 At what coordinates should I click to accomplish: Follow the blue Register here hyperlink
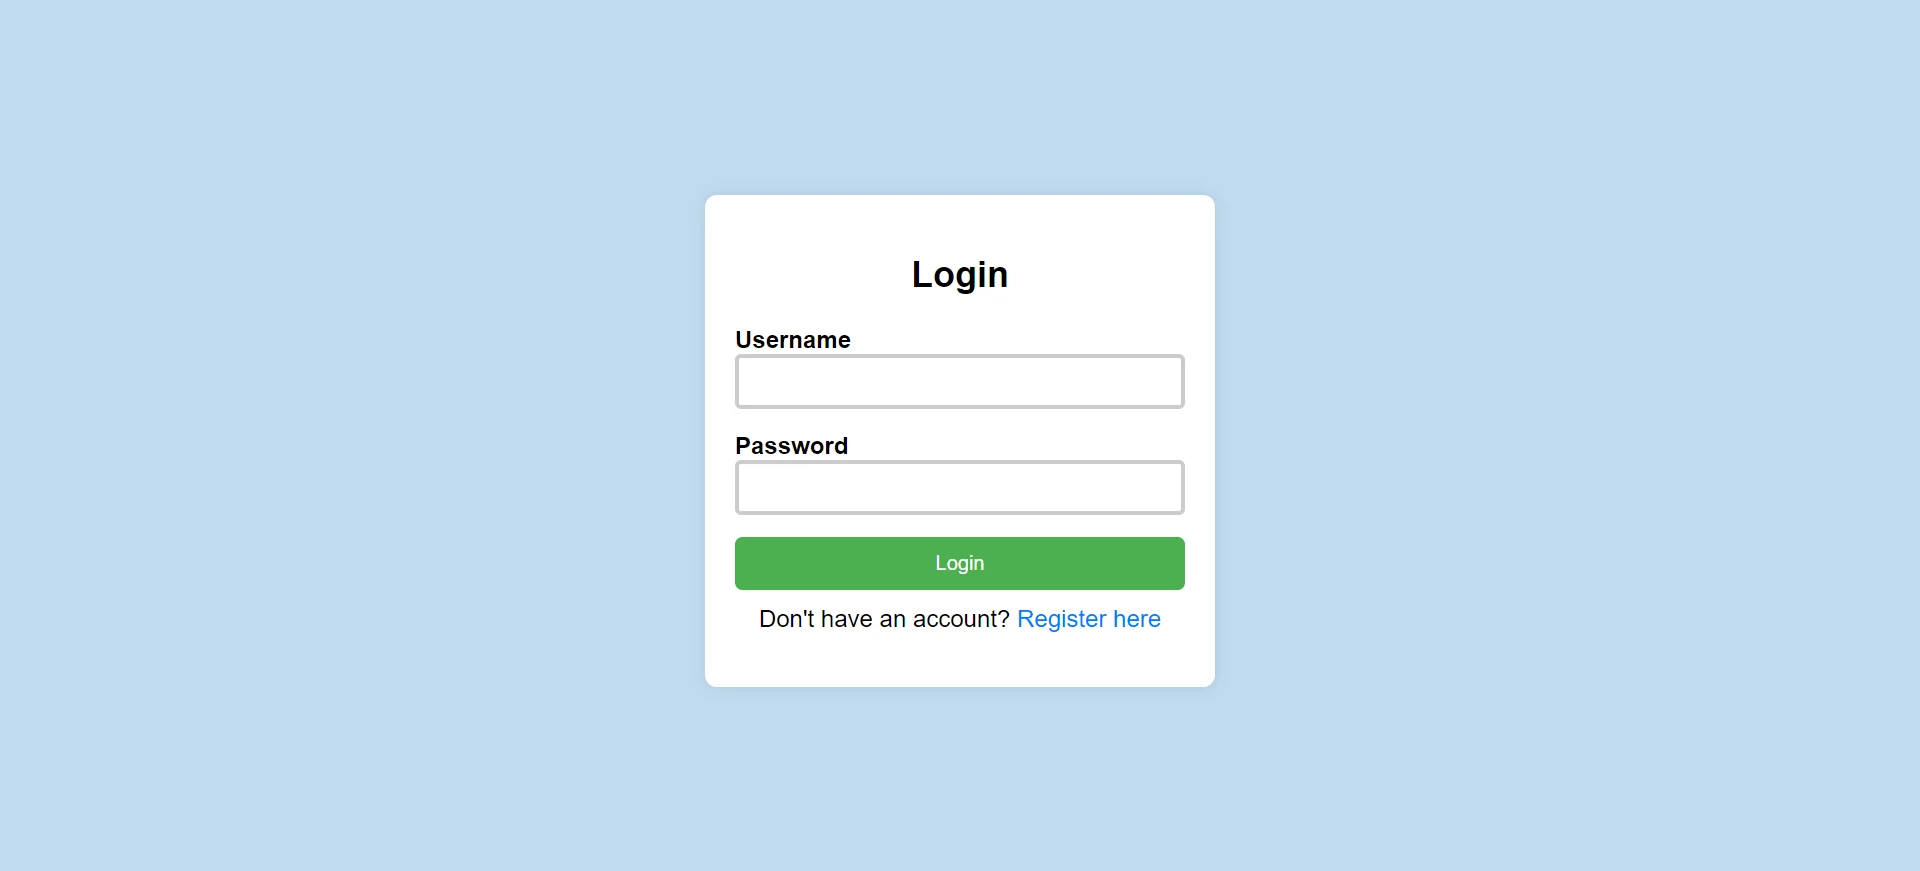(x=1088, y=619)
